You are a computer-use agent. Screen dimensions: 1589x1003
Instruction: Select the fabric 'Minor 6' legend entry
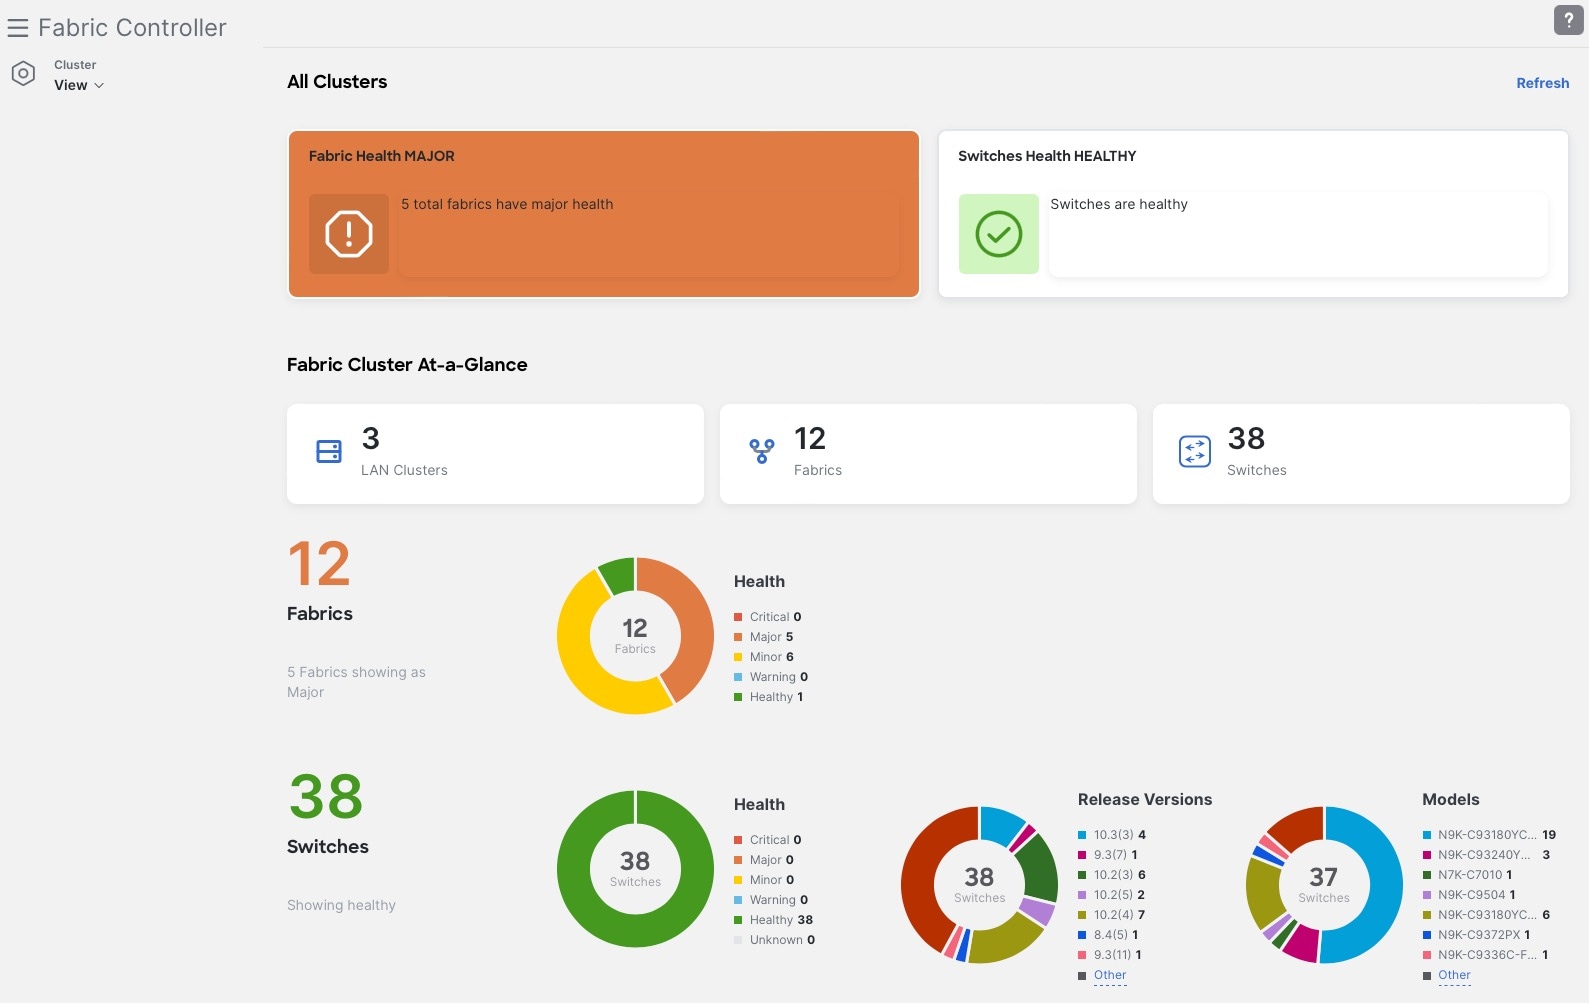(x=764, y=657)
